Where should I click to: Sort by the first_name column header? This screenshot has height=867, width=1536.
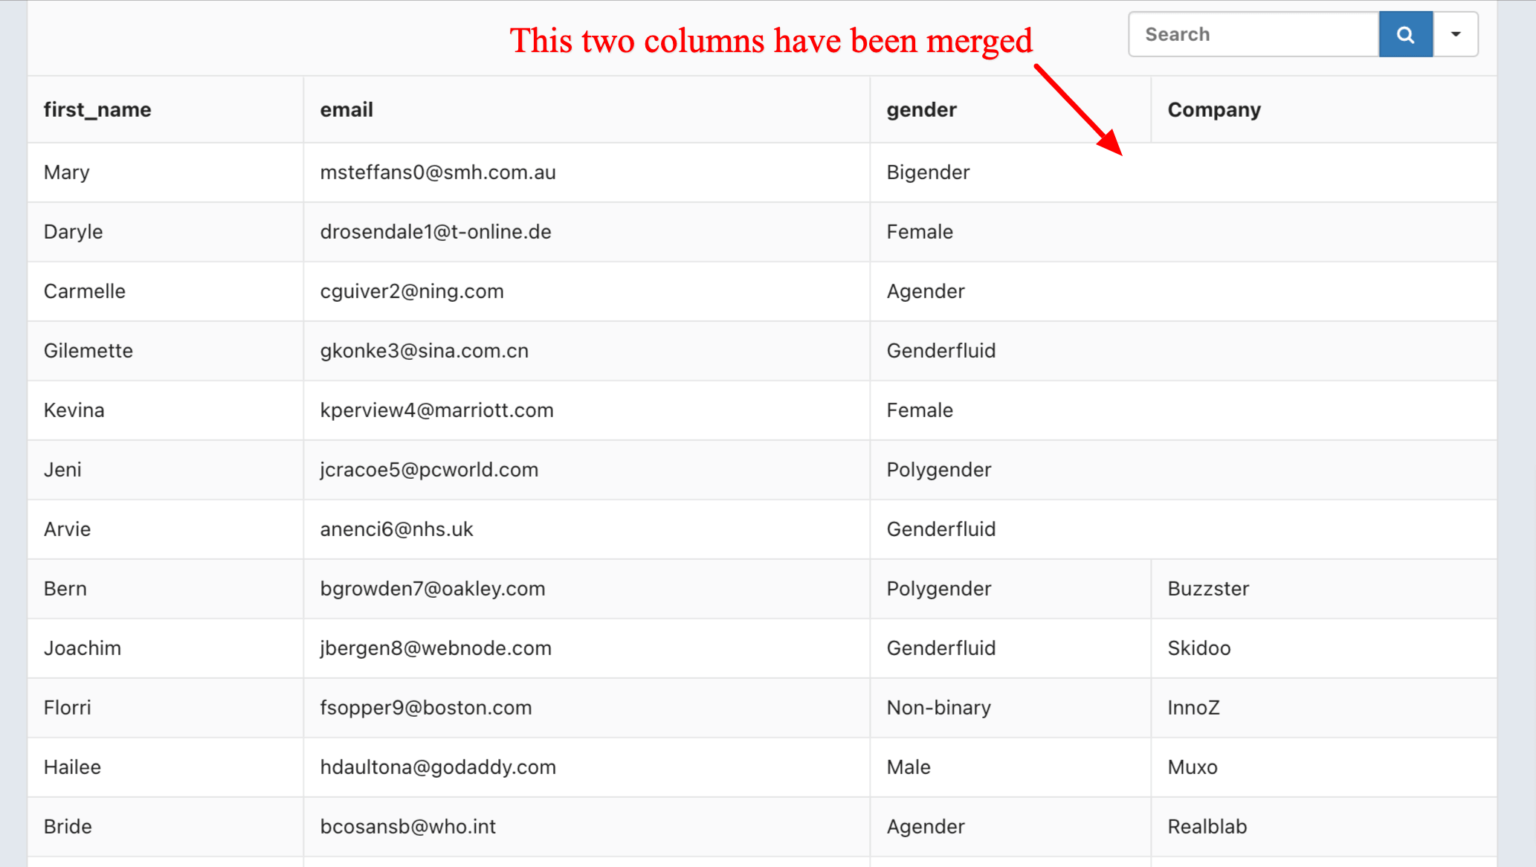(x=96, y=109)
